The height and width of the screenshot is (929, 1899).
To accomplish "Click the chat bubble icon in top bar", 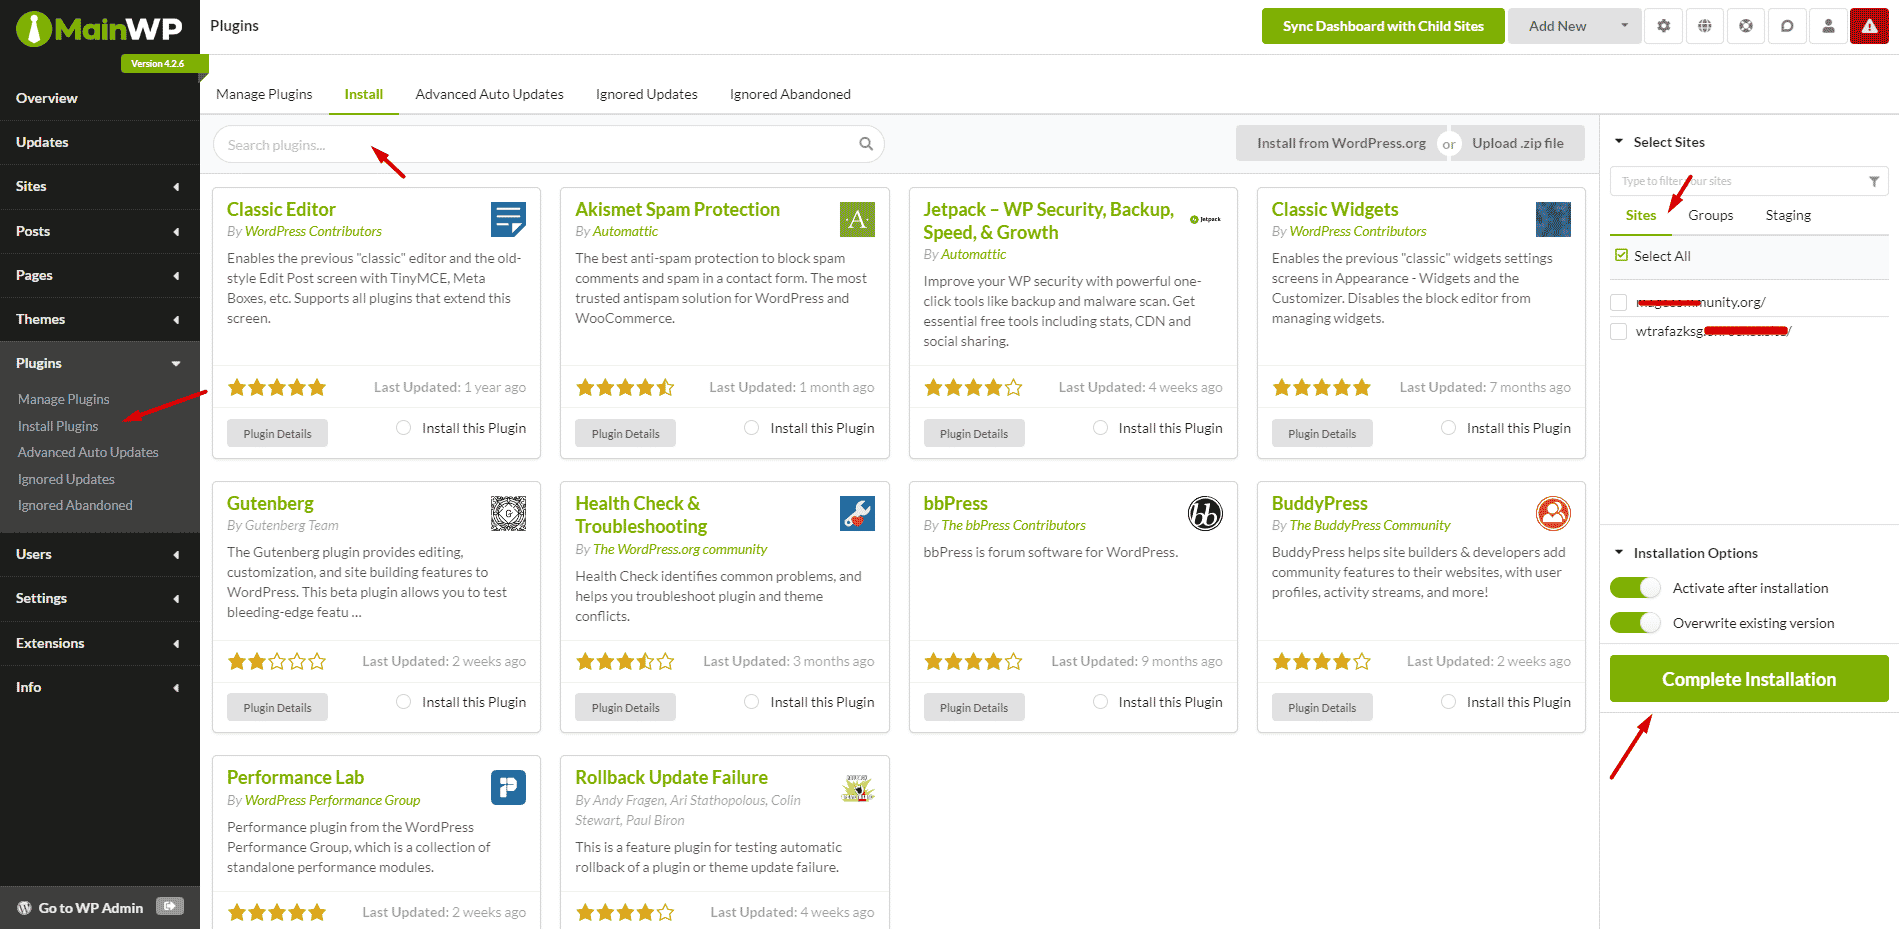I will 1786,26.
